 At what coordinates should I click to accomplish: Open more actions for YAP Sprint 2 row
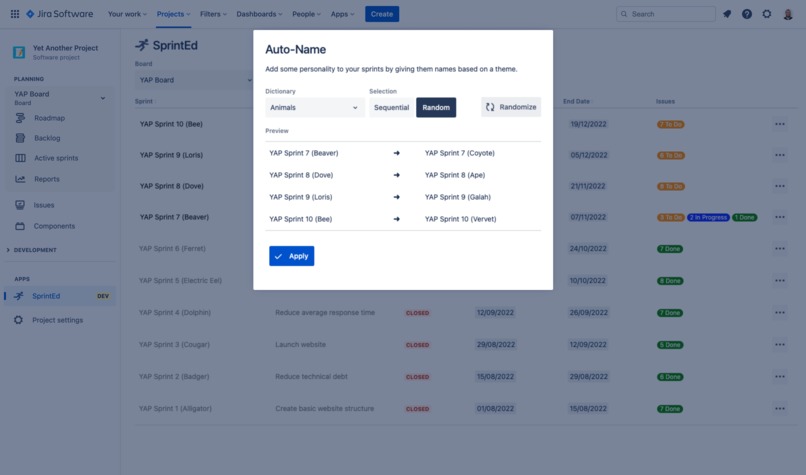coord(780,376)
